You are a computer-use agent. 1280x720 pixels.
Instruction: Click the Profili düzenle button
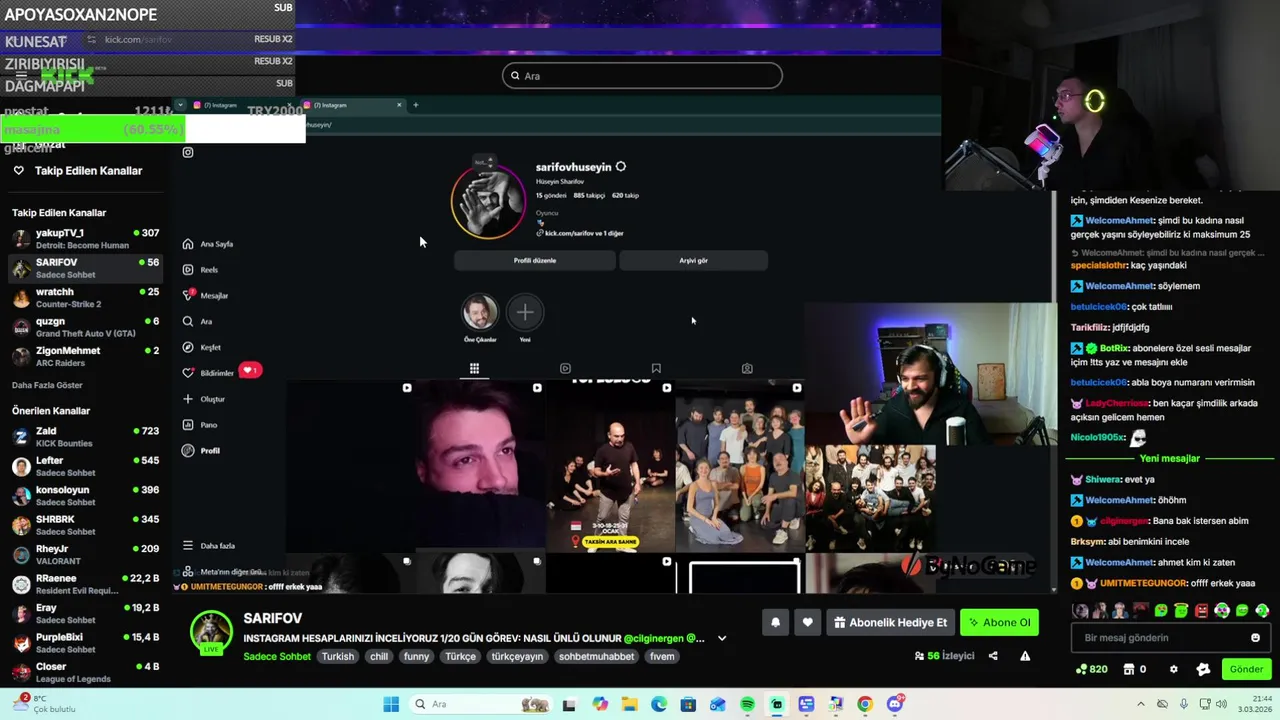(x=535, y=260)
